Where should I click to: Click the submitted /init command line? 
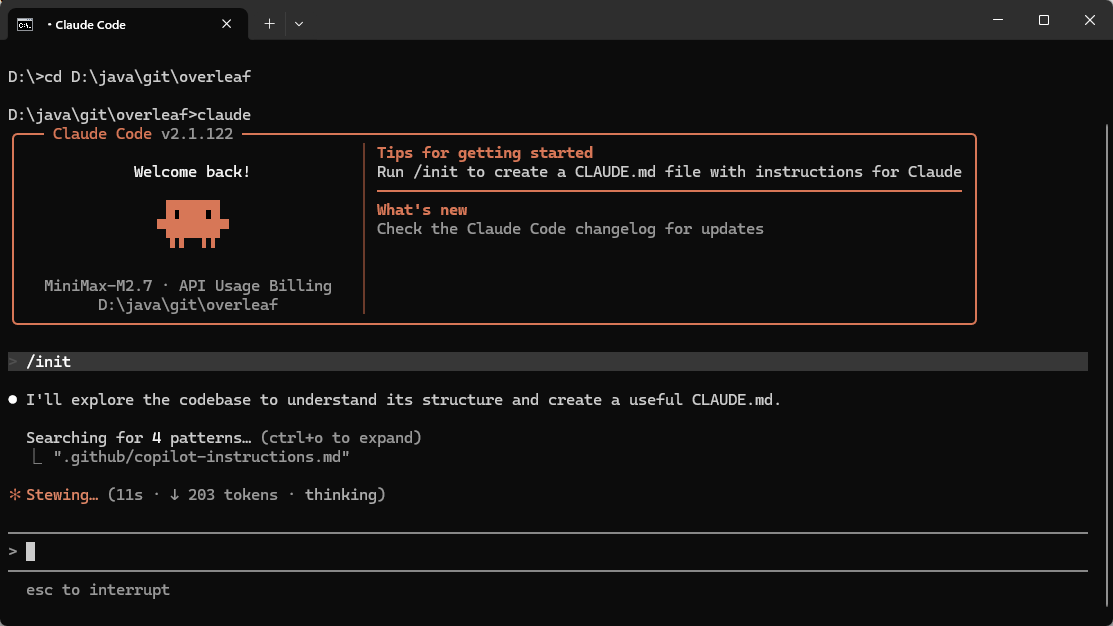coord(547,361)
